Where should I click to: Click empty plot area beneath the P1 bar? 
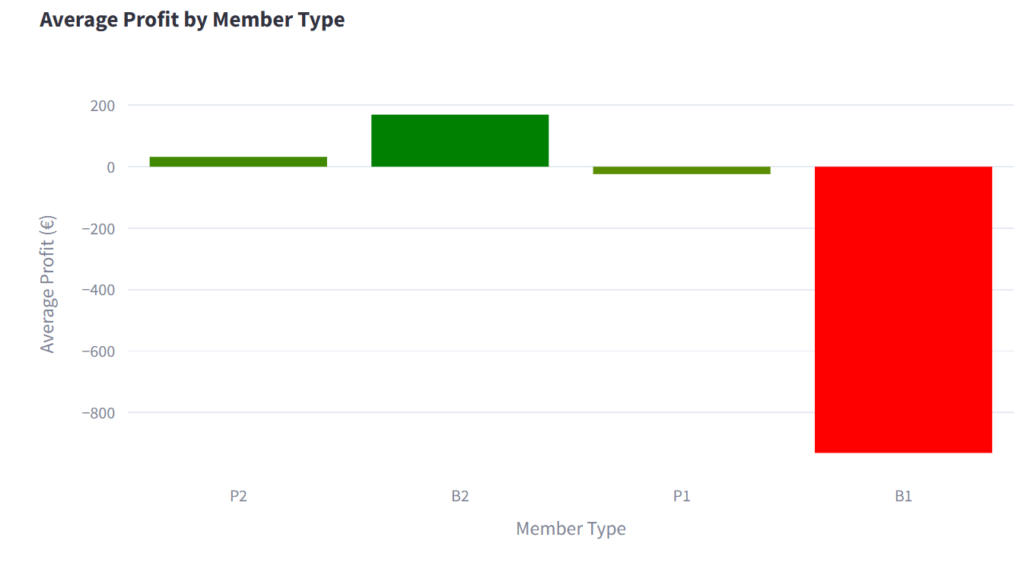(681, 320)
